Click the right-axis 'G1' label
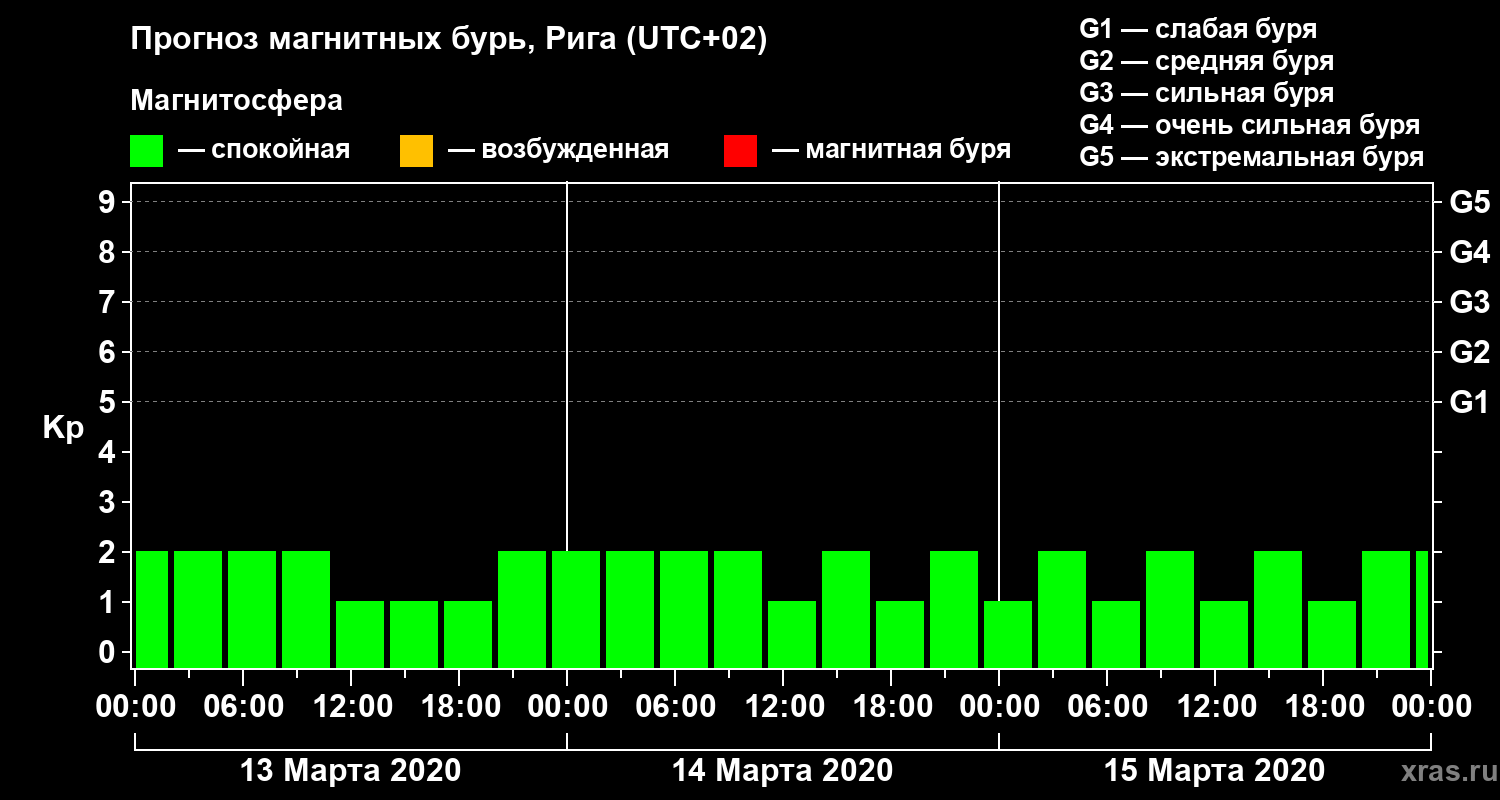The height and width of the screenshot is (800, 1500). 1470,402
